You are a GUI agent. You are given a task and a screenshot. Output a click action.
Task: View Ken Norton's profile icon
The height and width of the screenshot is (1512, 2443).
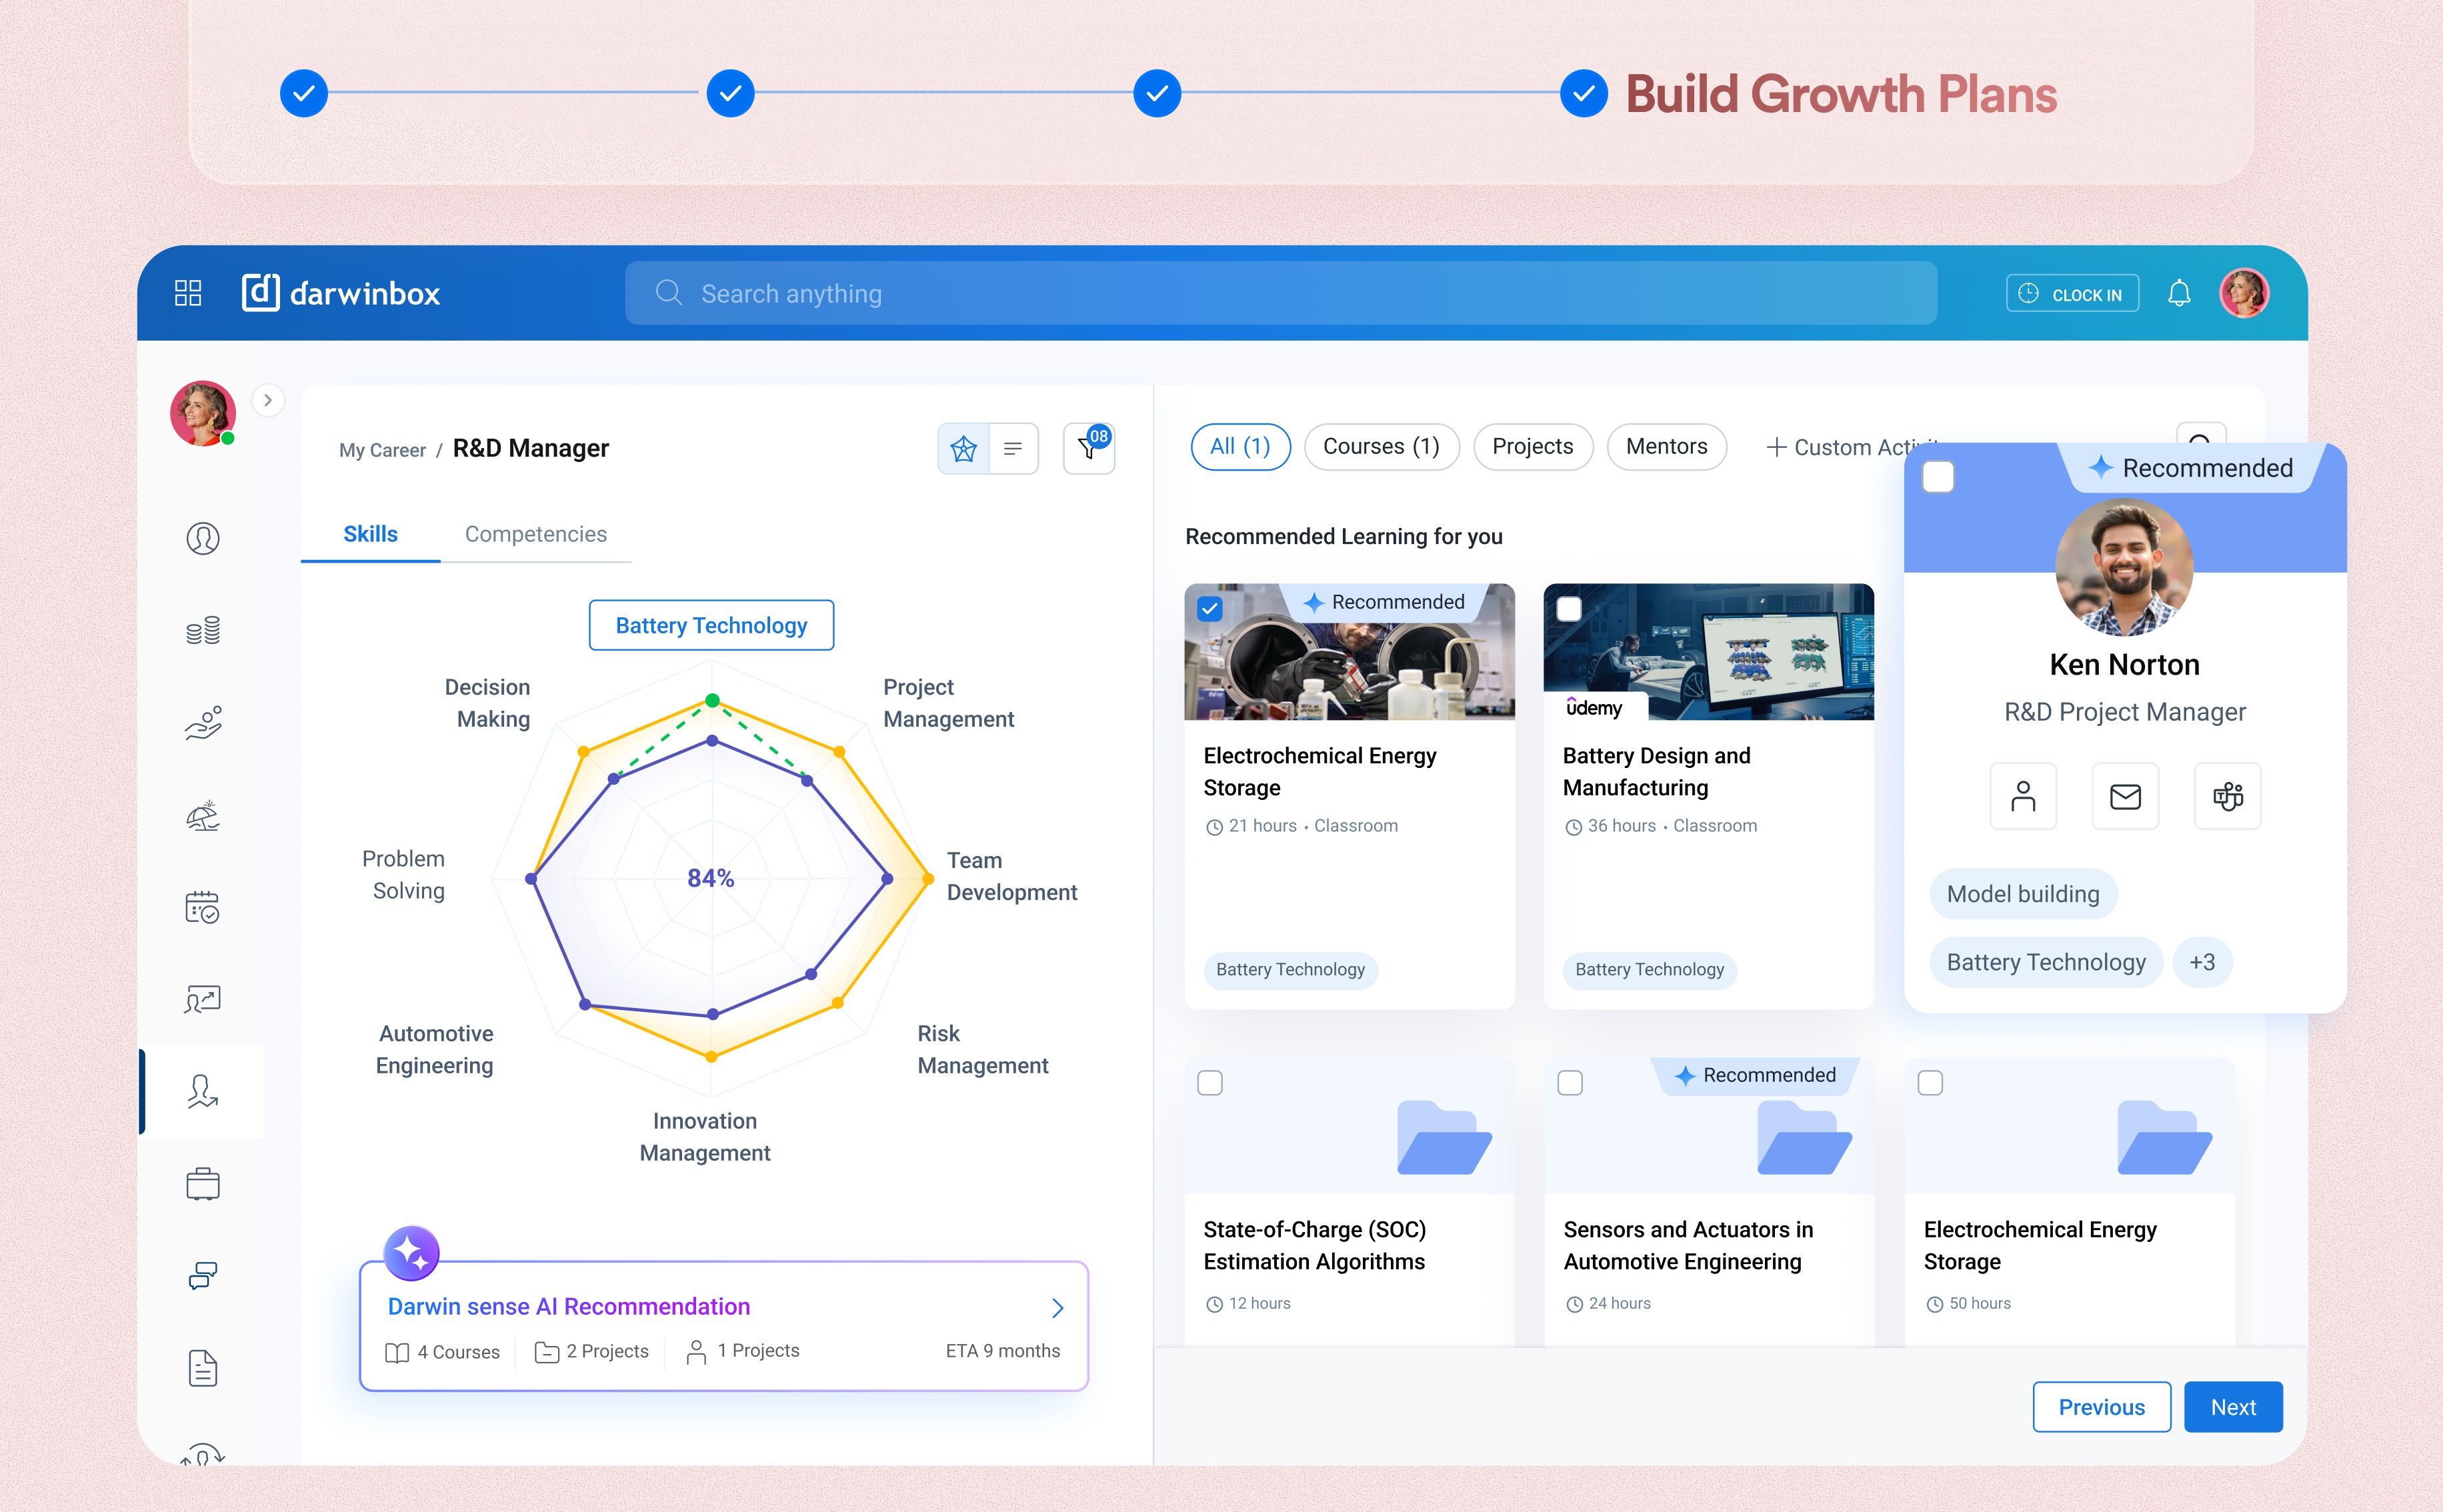pyautogui.click(x=2023, y=796)
